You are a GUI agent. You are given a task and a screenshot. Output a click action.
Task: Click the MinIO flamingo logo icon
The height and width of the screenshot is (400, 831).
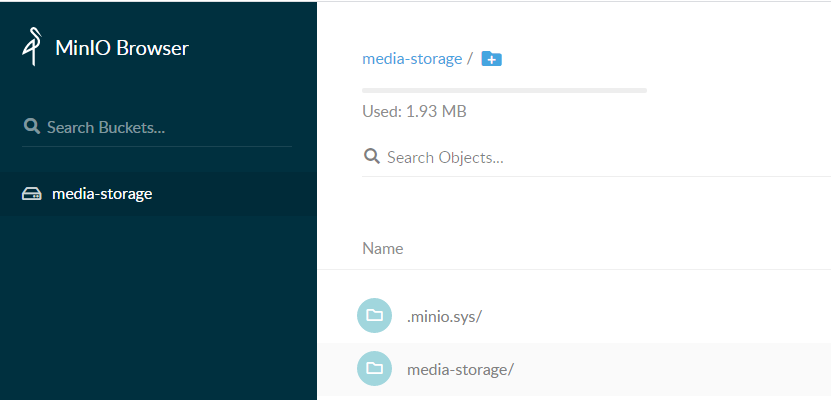31,47
